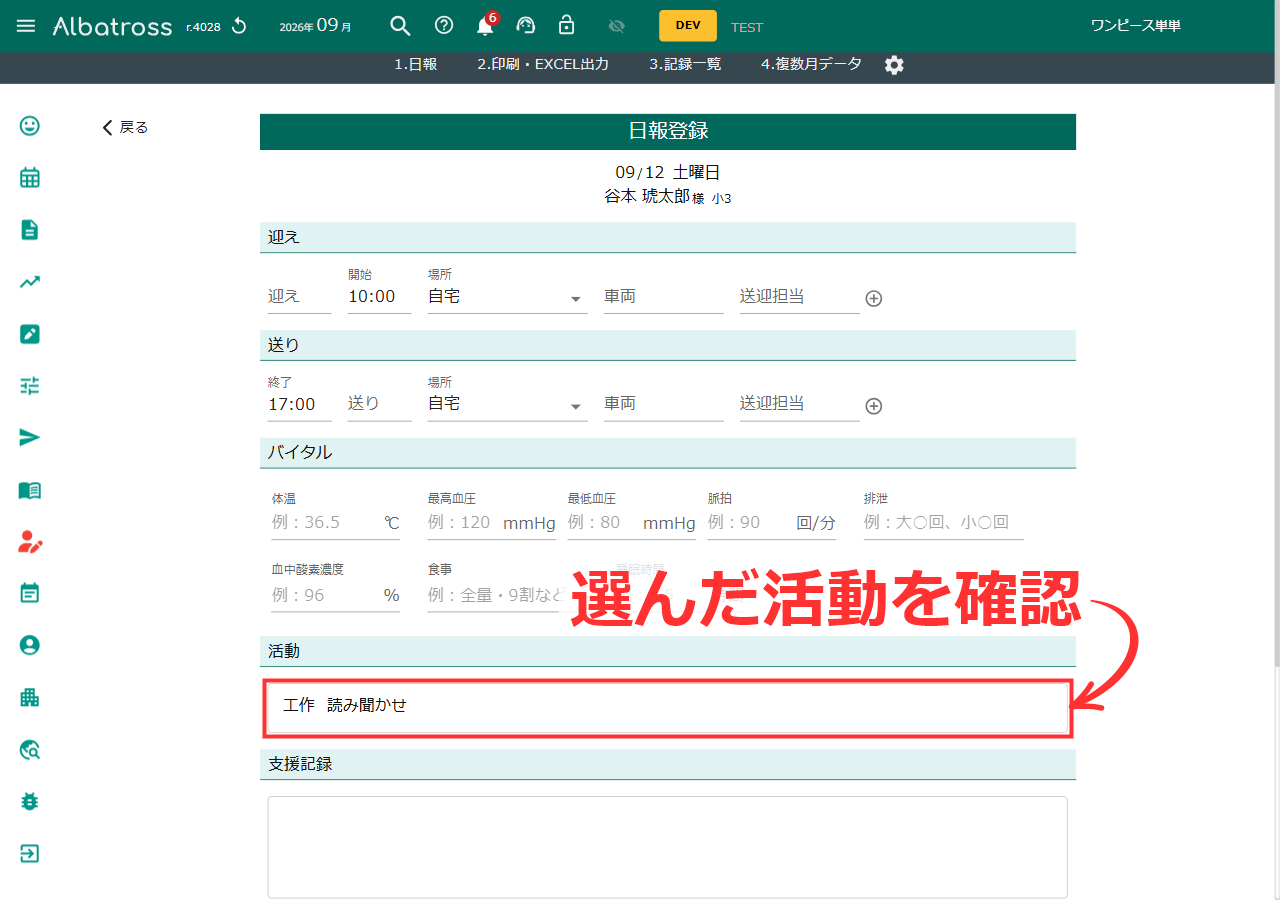Open the account circle sidebar icon
The height and width of the screenshot is (900, 1280).
tap(30, 646)
